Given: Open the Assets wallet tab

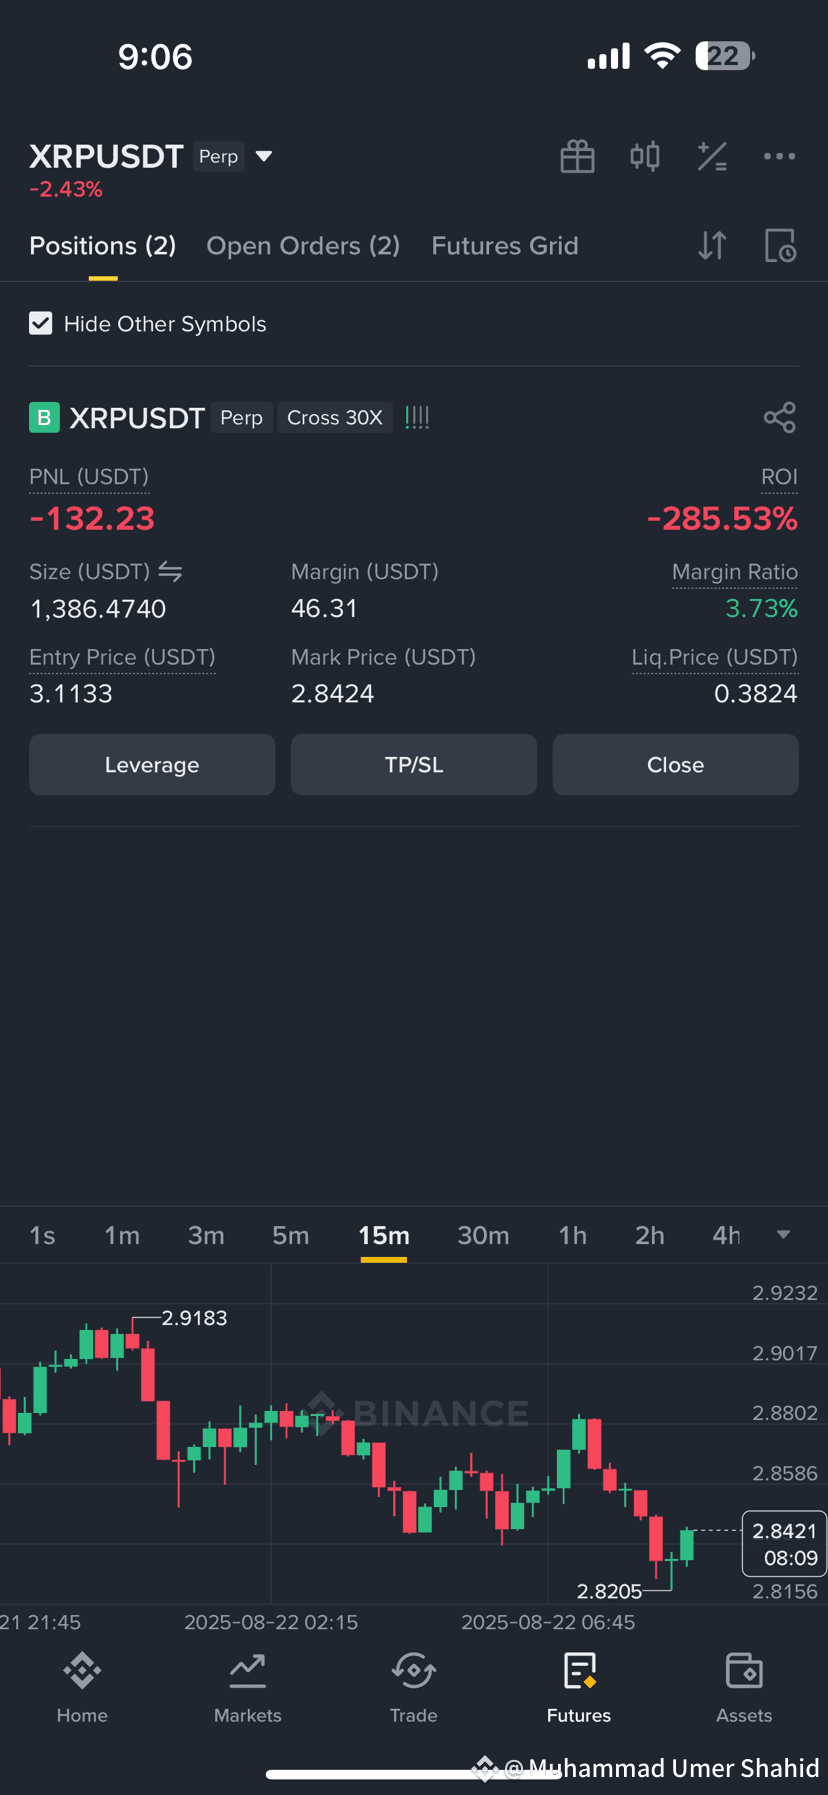Looking at the screenshot, I should (744, 1689).
